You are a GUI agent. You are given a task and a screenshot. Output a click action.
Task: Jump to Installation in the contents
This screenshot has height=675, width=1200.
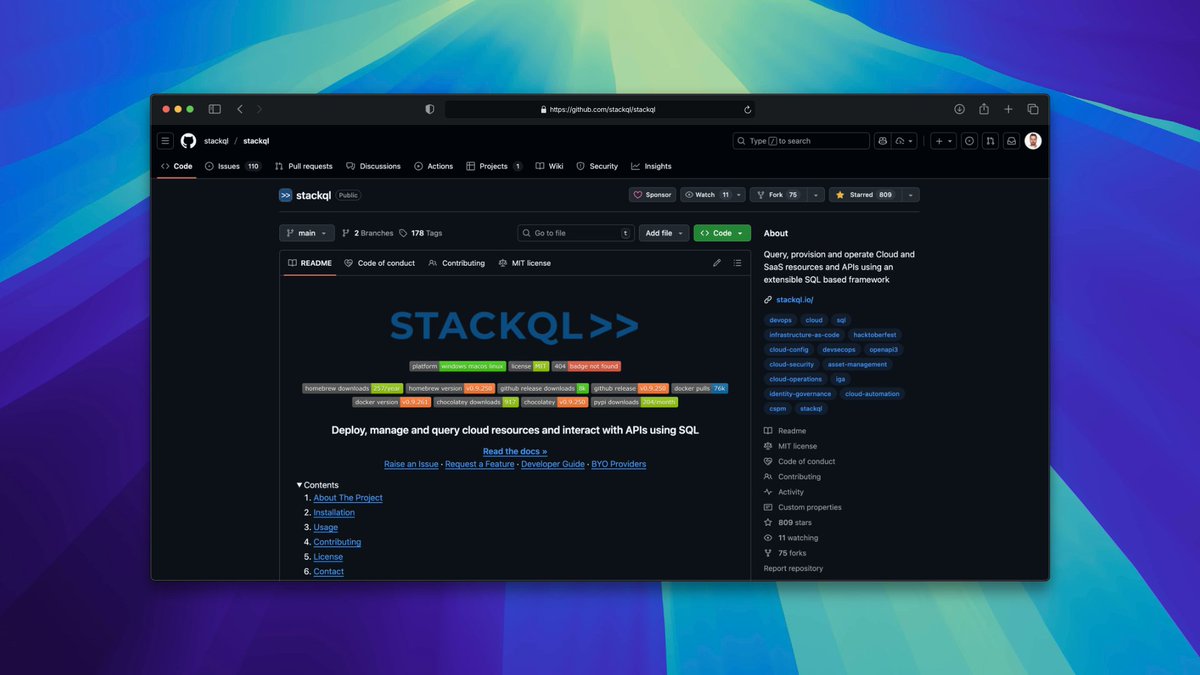click(334, 512)
